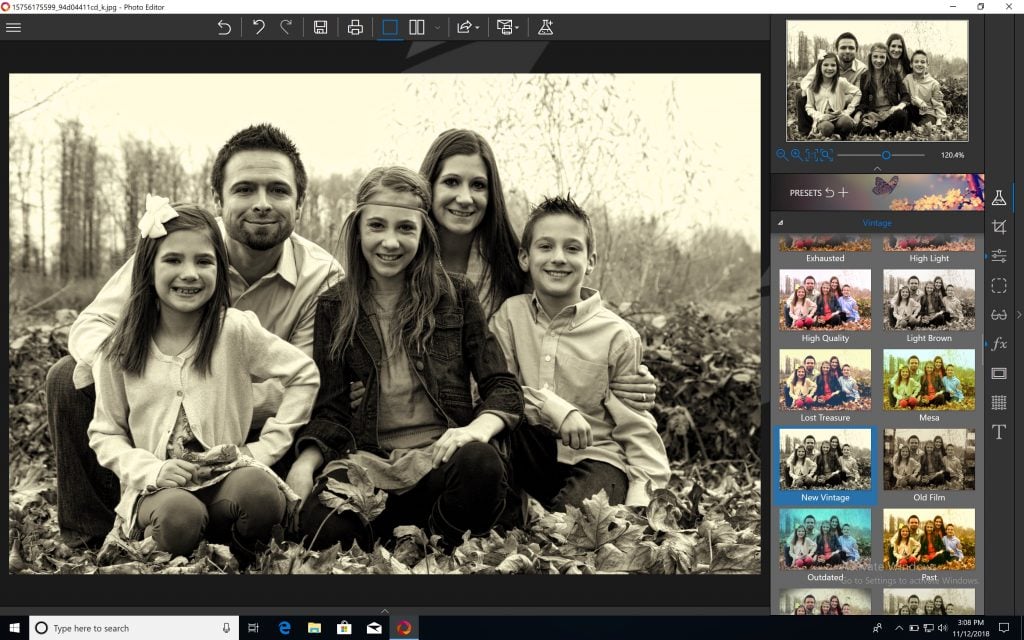
Task: Open the glasses retouch tool
Action: 999,315
